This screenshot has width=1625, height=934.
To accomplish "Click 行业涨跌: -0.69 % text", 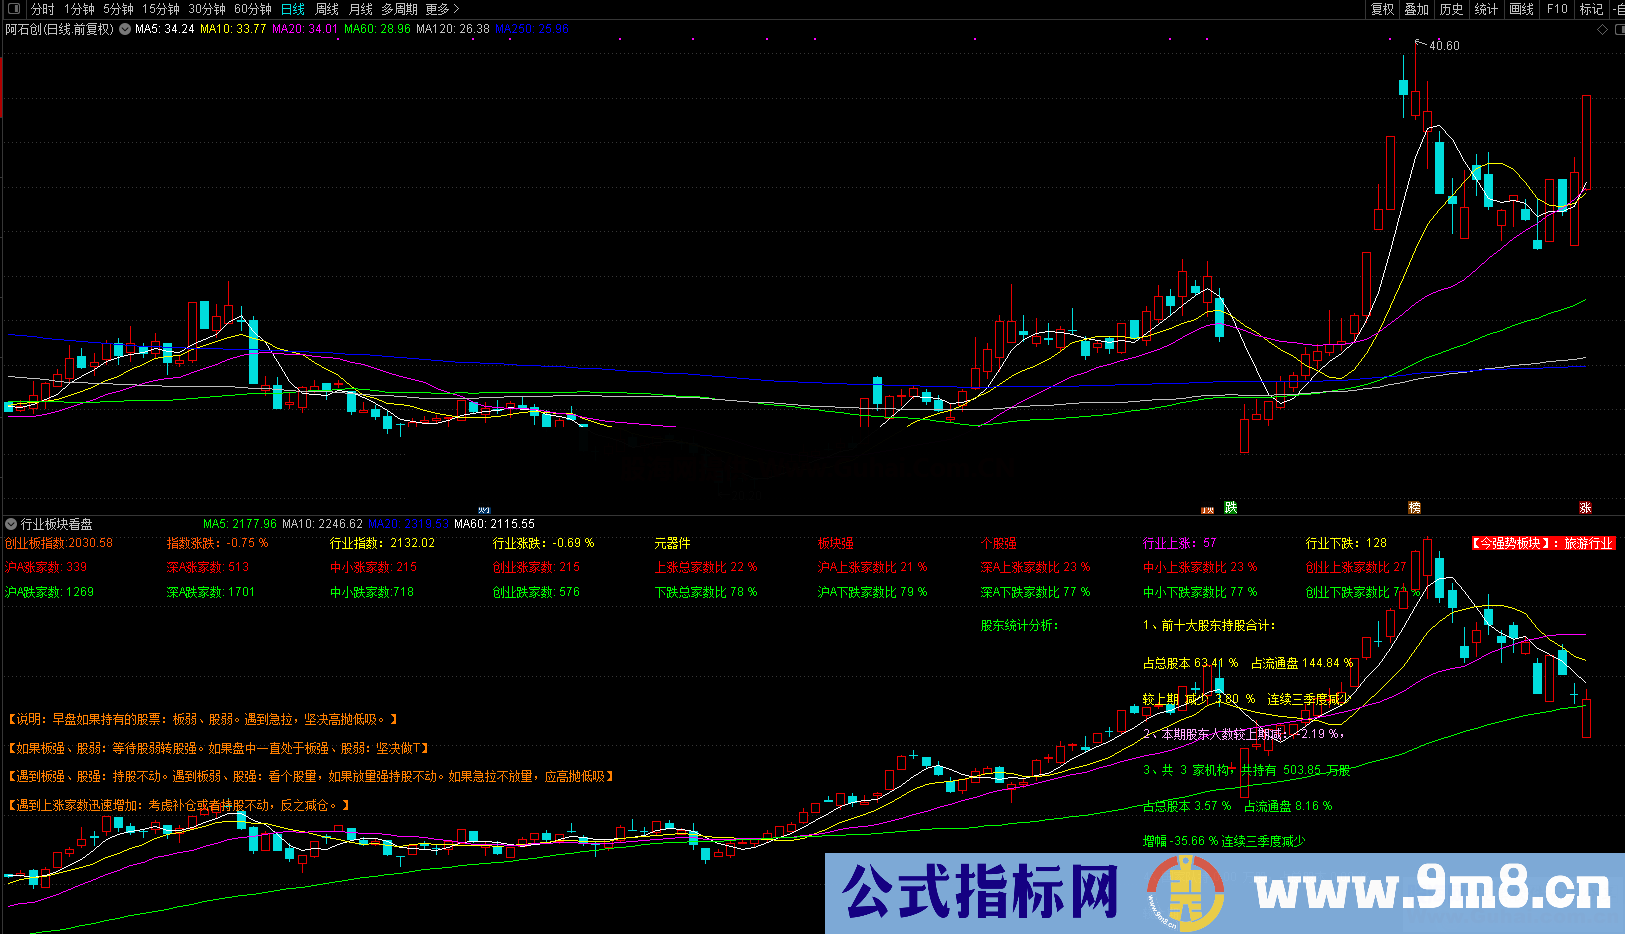I will tap(543, 543).
